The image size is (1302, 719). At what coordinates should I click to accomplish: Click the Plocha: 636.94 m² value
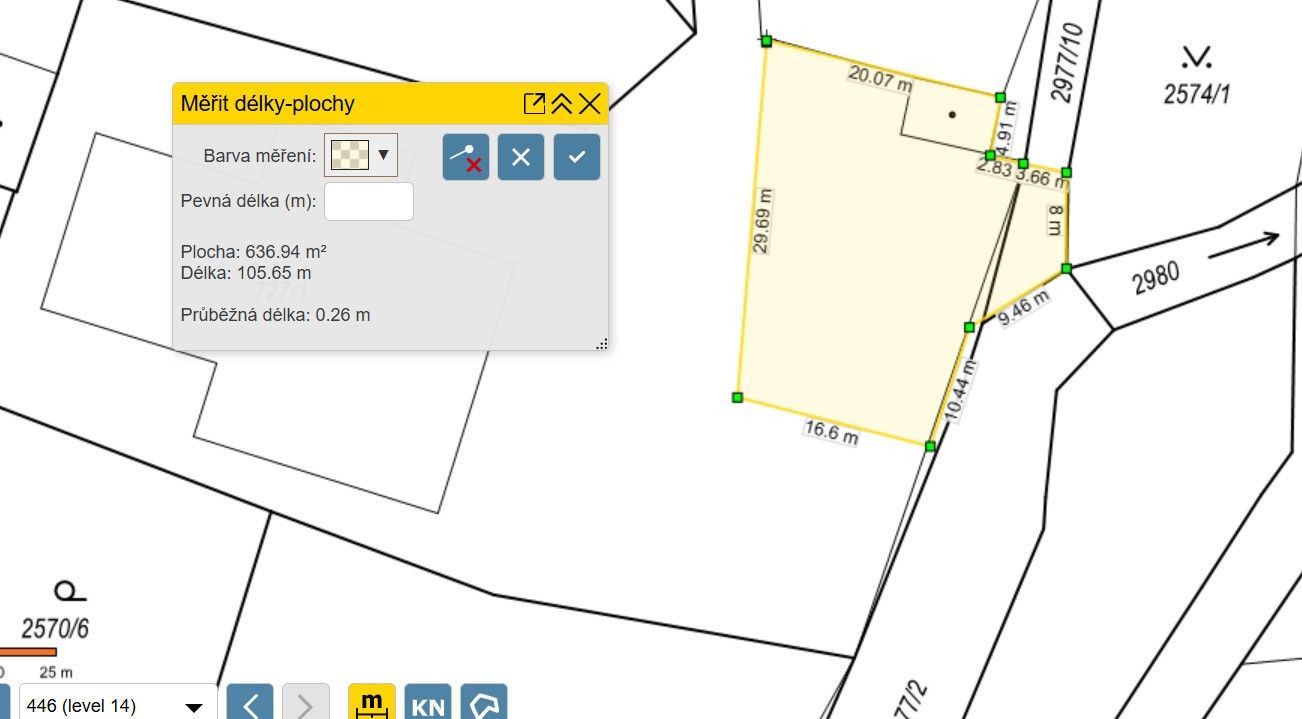(255, 250)
